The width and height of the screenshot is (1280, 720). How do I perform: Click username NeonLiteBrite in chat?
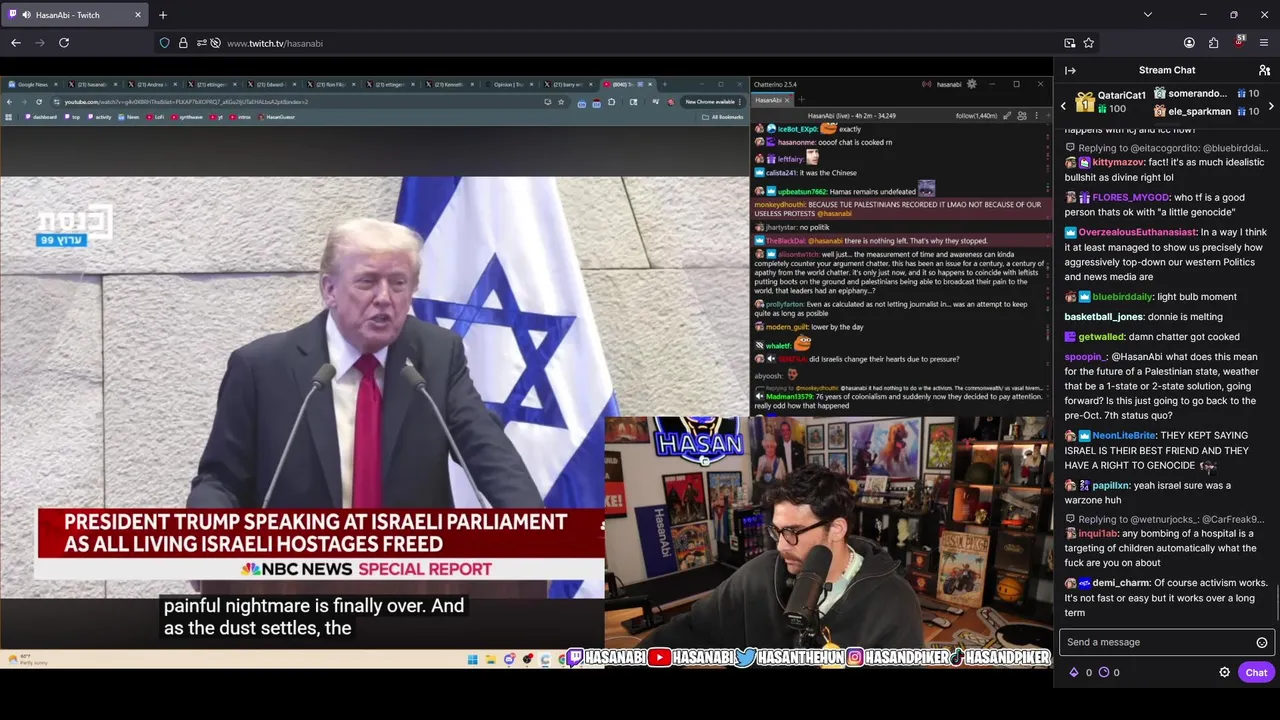pyautogui.click(x=1124, y=435)
